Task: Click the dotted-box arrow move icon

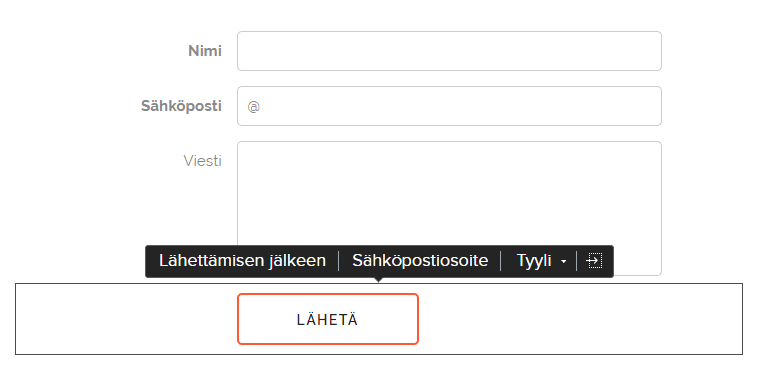Action: coord(594,261)
